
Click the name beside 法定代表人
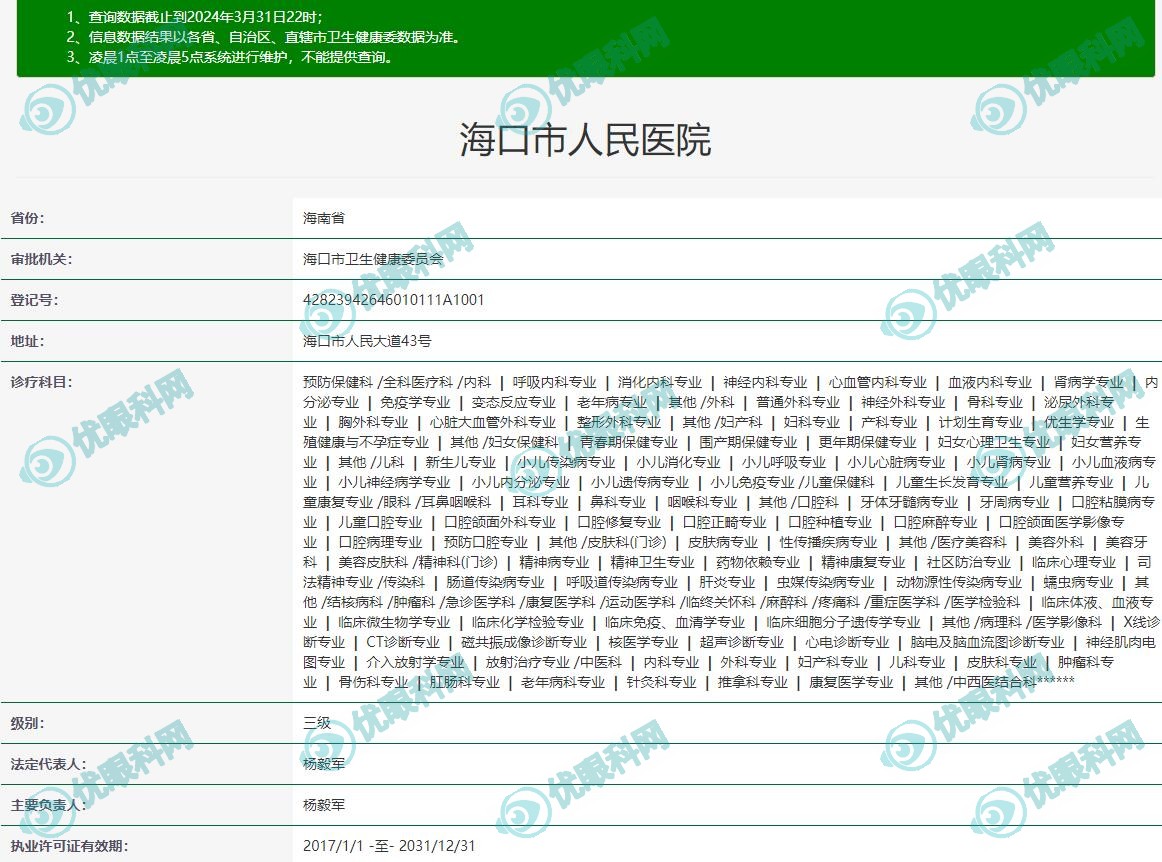[324, 764]
